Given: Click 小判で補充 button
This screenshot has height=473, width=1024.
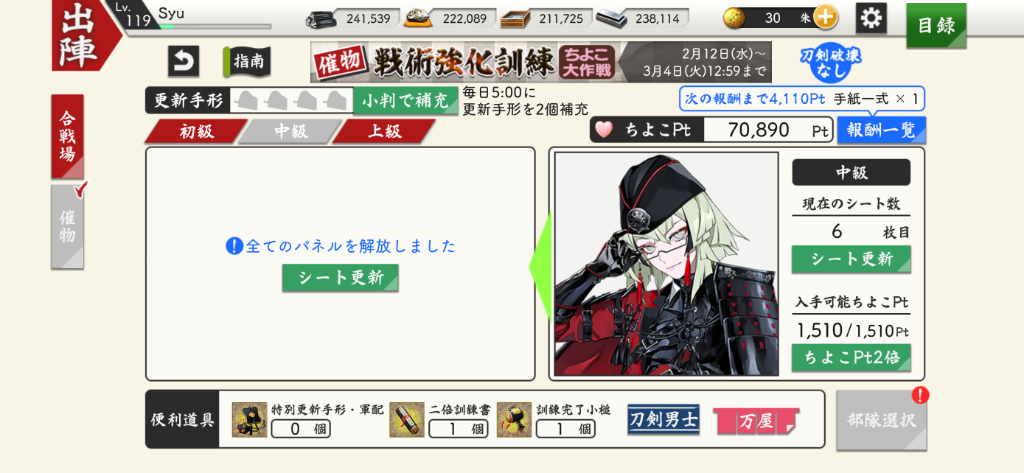Looking at the screenshot, I should coord(406,101).
